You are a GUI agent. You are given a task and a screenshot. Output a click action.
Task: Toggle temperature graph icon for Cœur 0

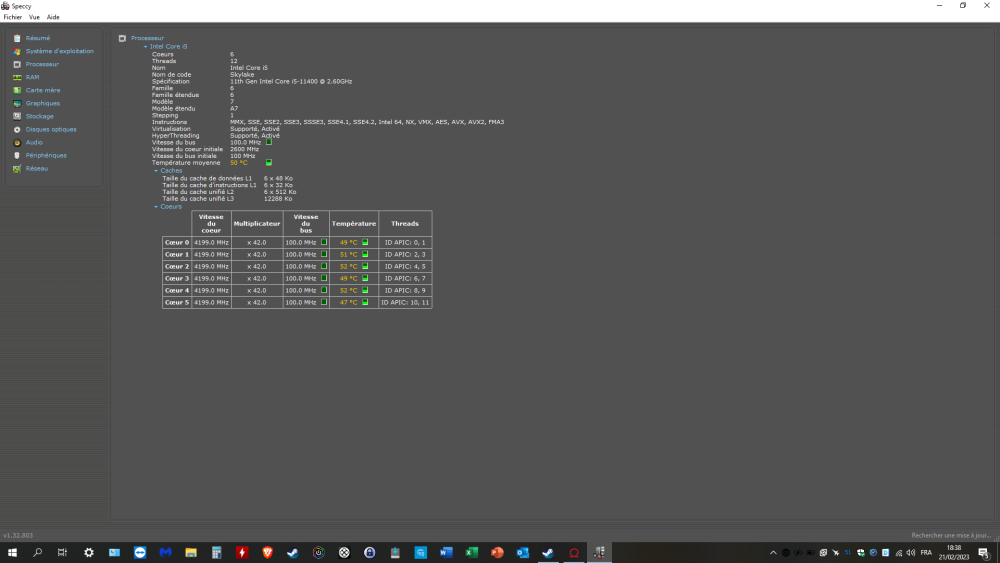(x=365, y=242)
